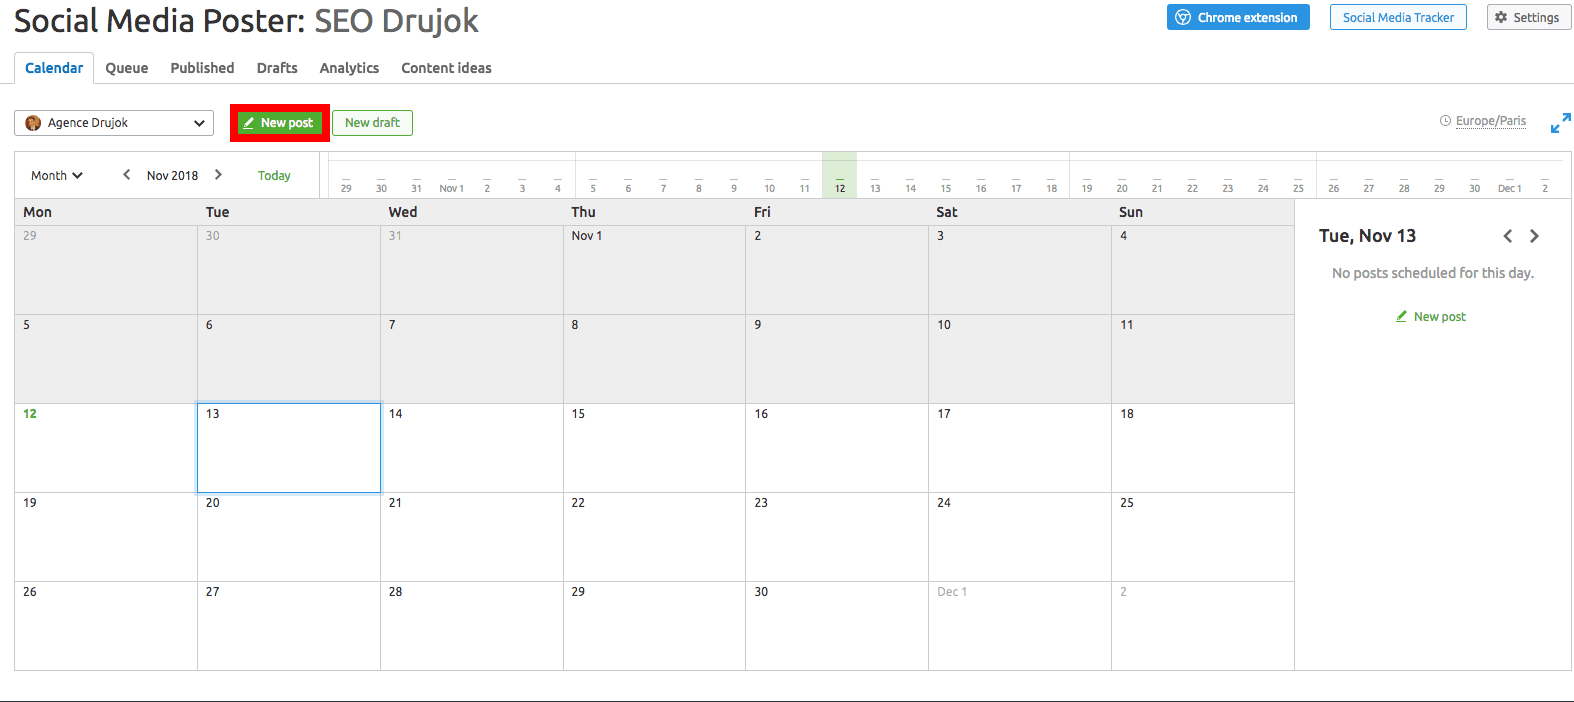Show next day in side panel
Viewport: 1574px width, 702px height.
coord(1534,236)
